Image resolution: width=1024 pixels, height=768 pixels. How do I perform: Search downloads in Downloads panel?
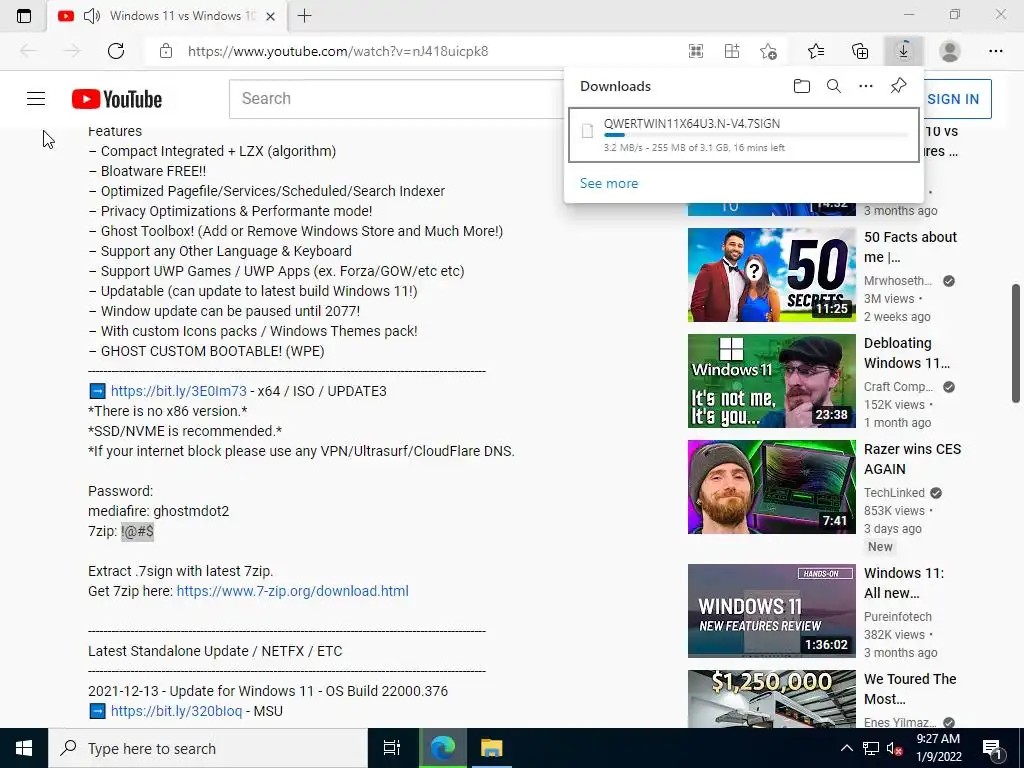(x=834, y=86)
